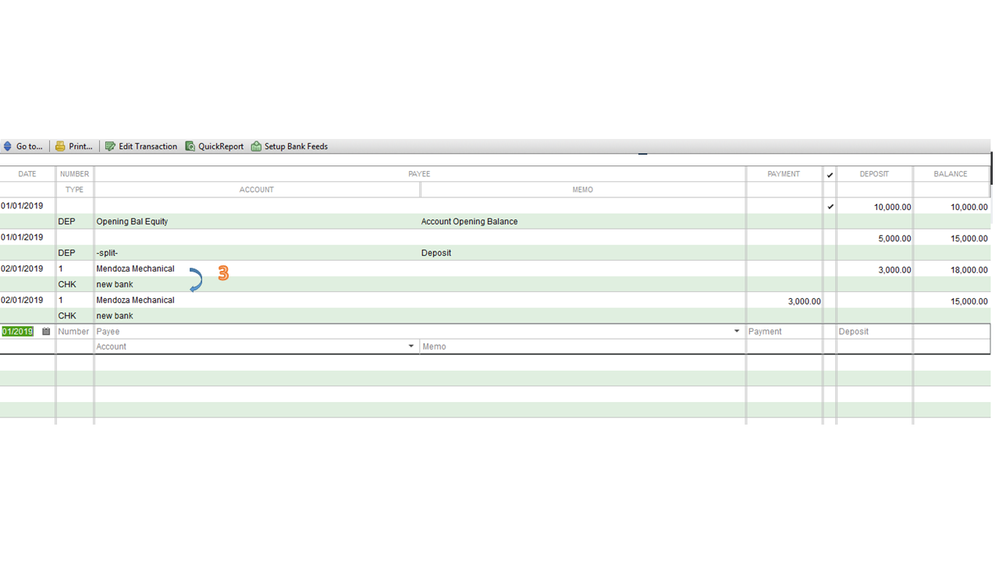
Task: Select the 3,000.00 payment amount
Action: (x=804, y=301)
